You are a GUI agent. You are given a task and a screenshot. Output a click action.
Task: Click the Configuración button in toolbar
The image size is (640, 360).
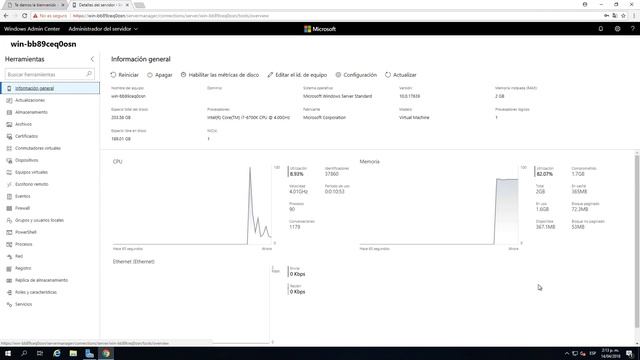[x=356, y=75]
